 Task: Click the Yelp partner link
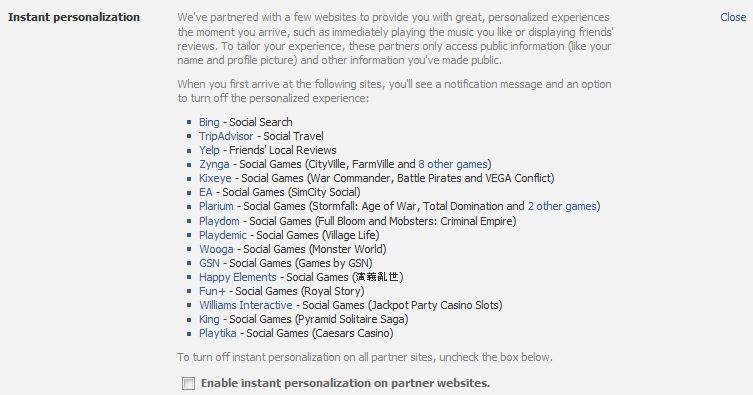pyautogui.click(x=209, y=150)
